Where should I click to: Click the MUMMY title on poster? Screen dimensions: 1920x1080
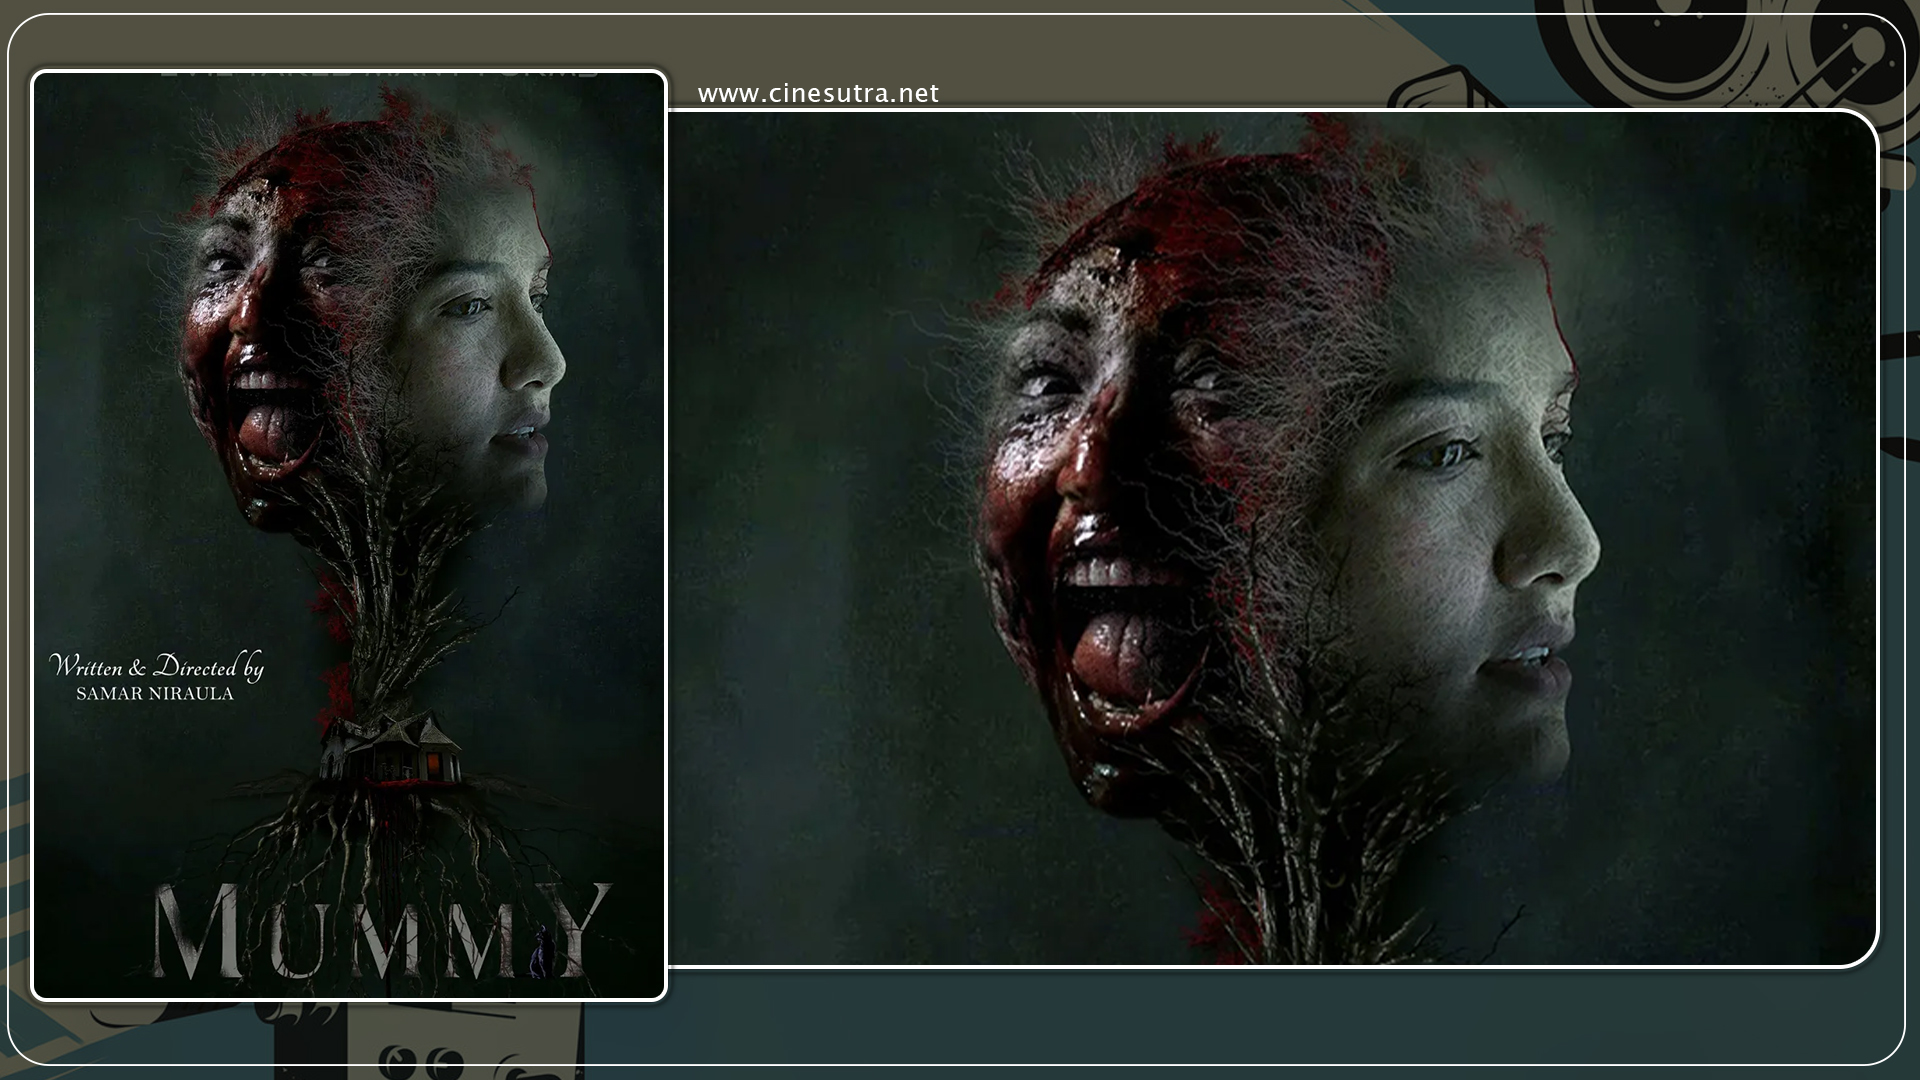point(380,932)
